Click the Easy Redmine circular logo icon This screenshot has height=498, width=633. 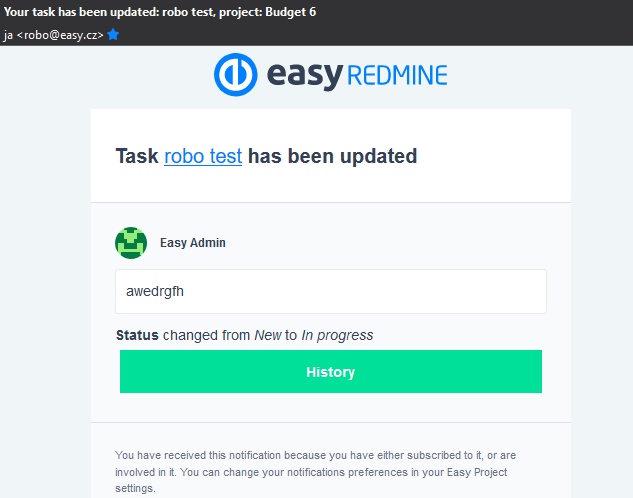click(x=235, y=75)
